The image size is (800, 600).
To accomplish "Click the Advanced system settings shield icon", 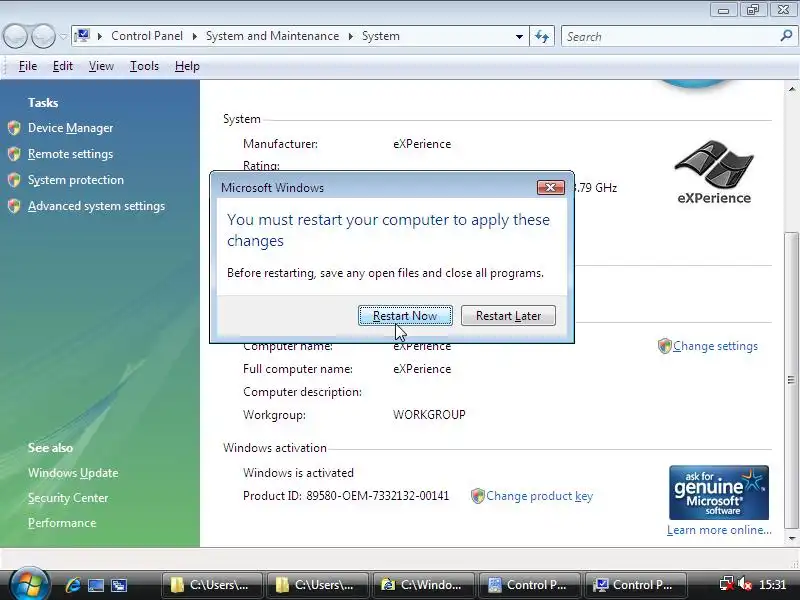I will point(14,206).
